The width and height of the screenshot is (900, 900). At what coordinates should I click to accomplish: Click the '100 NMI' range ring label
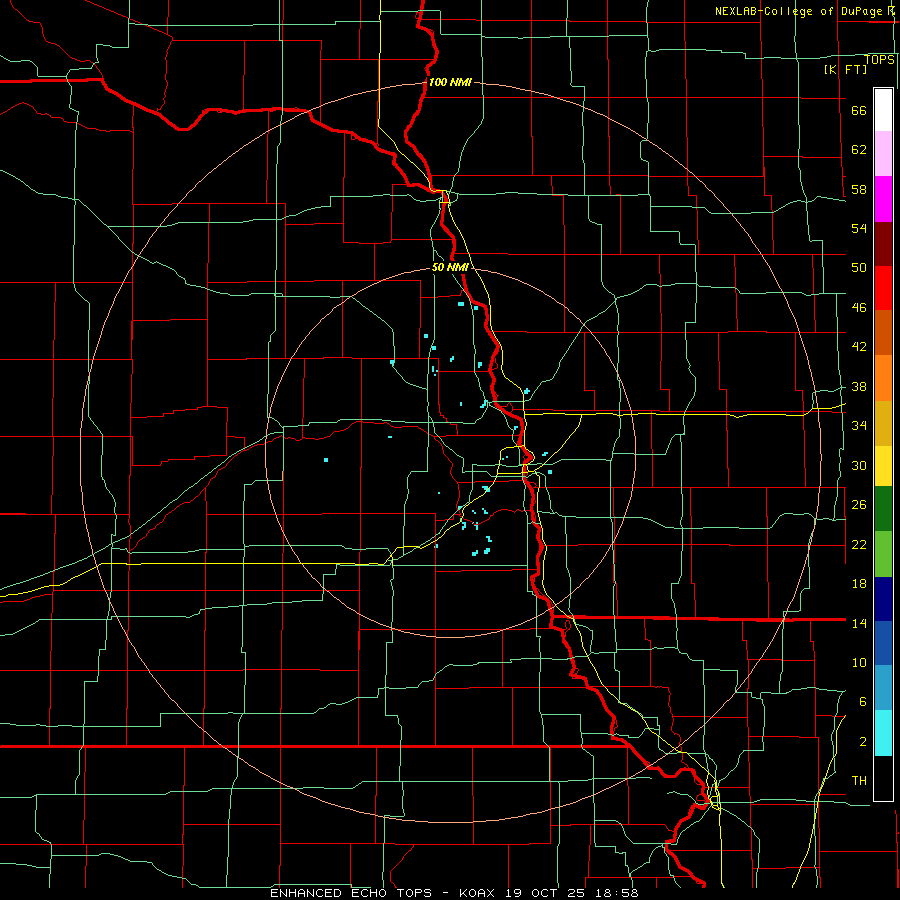tap(450, 82)
